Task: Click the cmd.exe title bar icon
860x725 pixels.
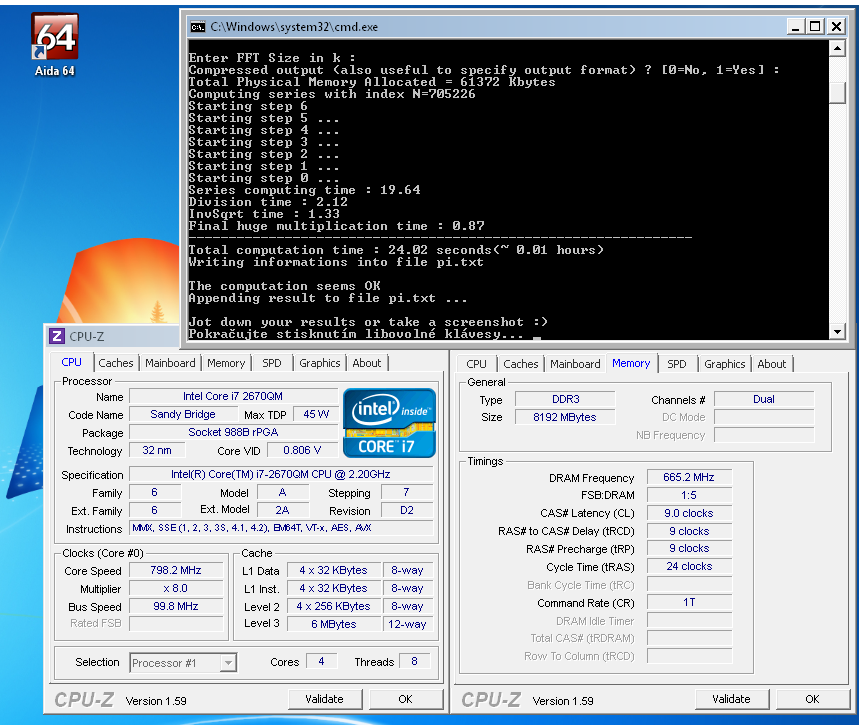Action: 197,27
